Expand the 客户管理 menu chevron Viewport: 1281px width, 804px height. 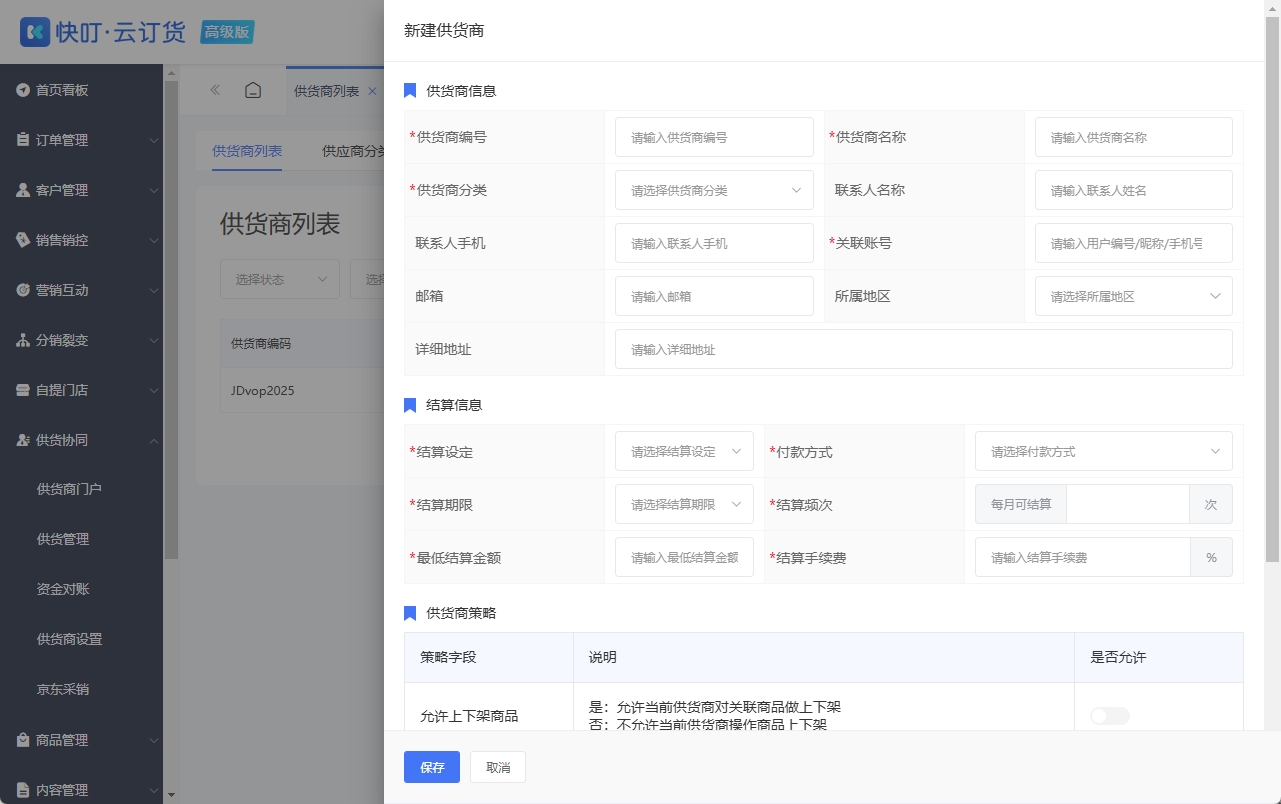153,190
